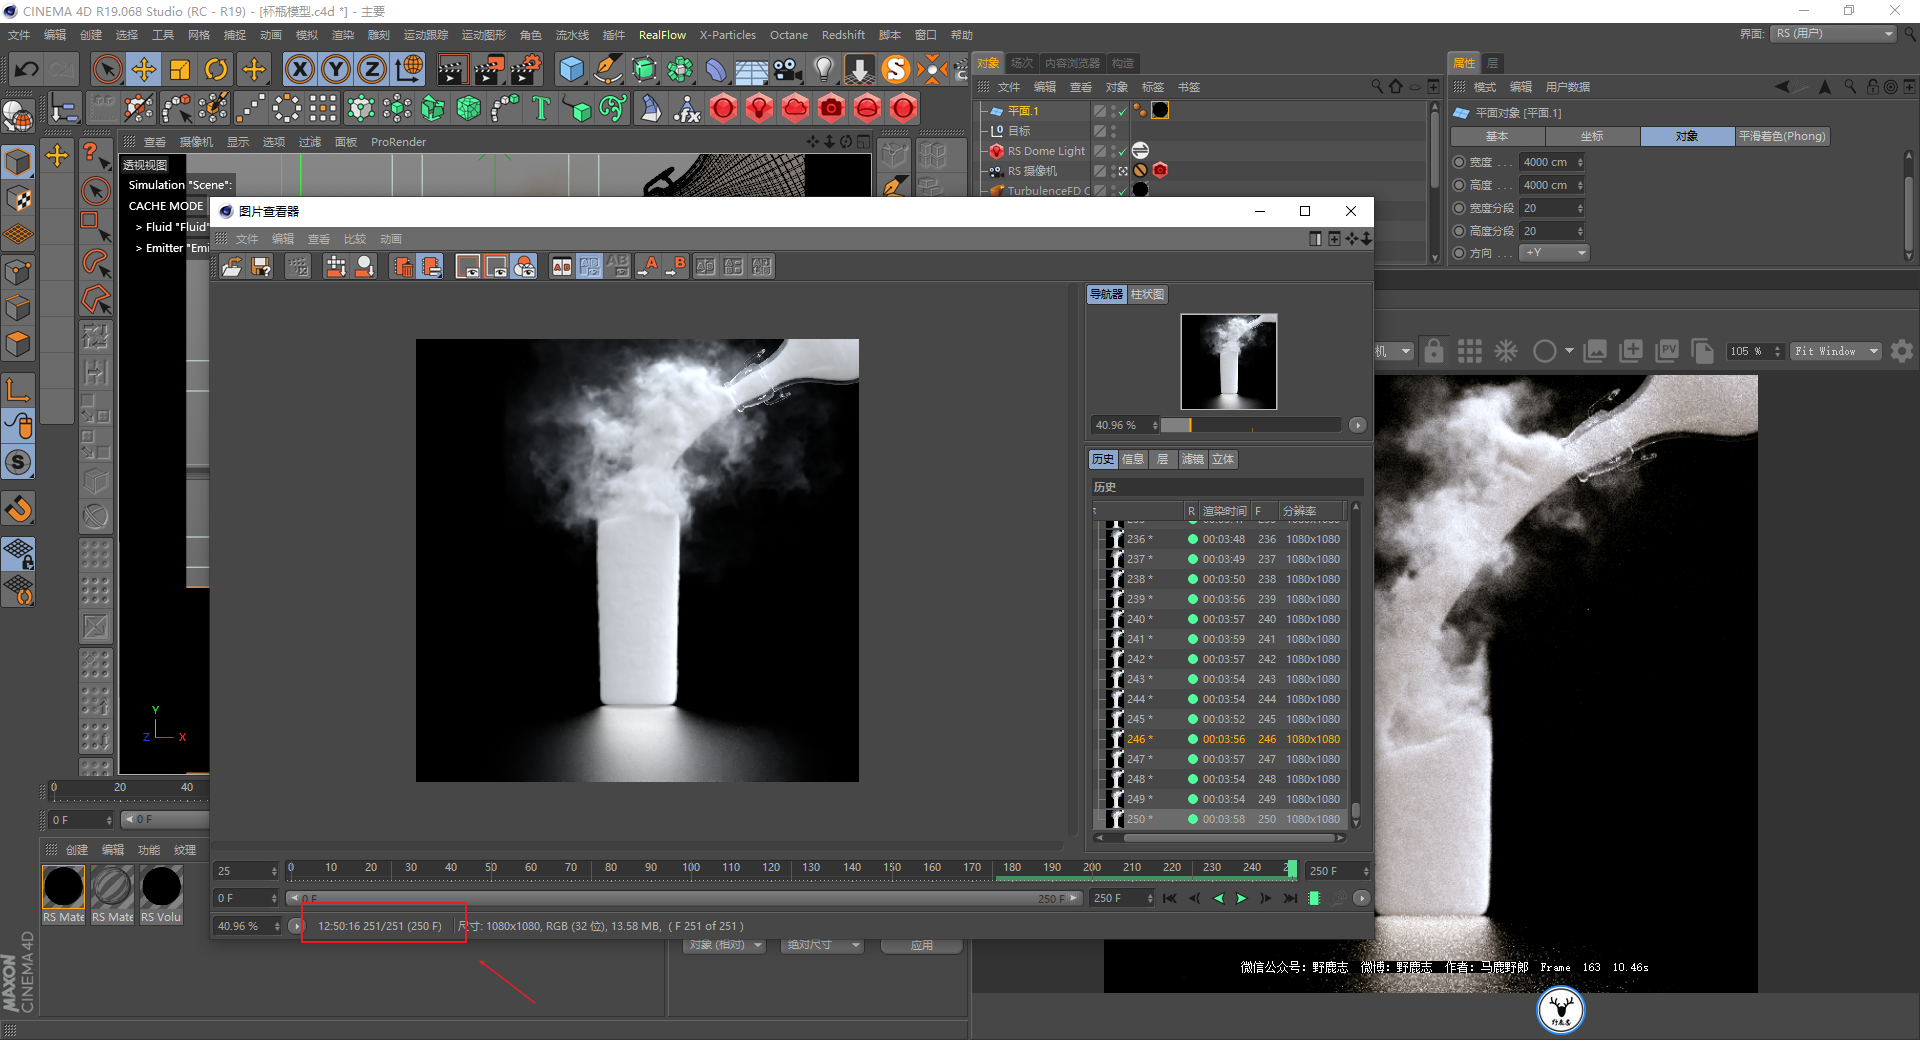Select the Rotate tool in main toolbar

tap(216, 69)
